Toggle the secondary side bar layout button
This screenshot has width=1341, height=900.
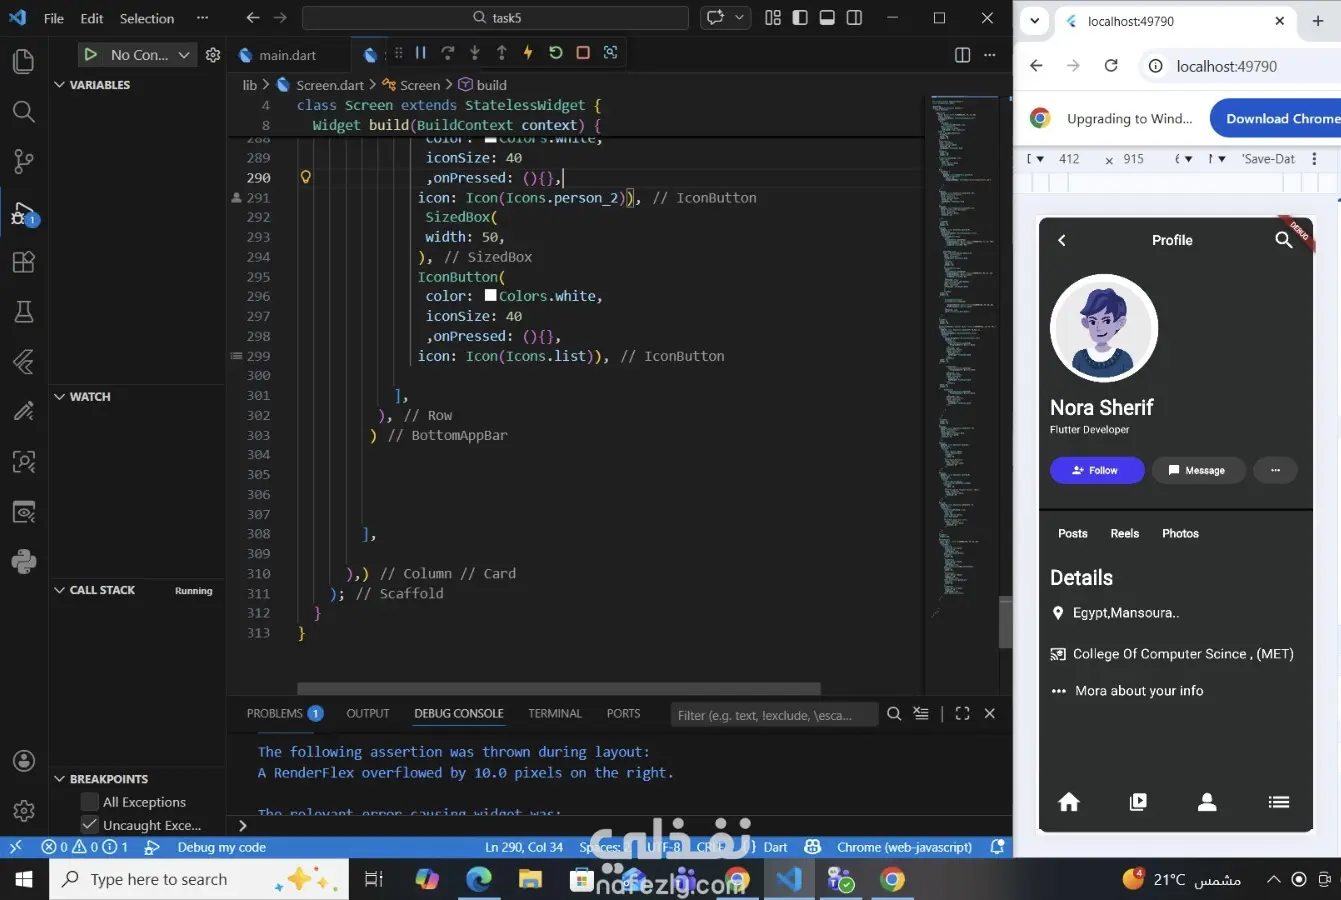pos(854,18)
